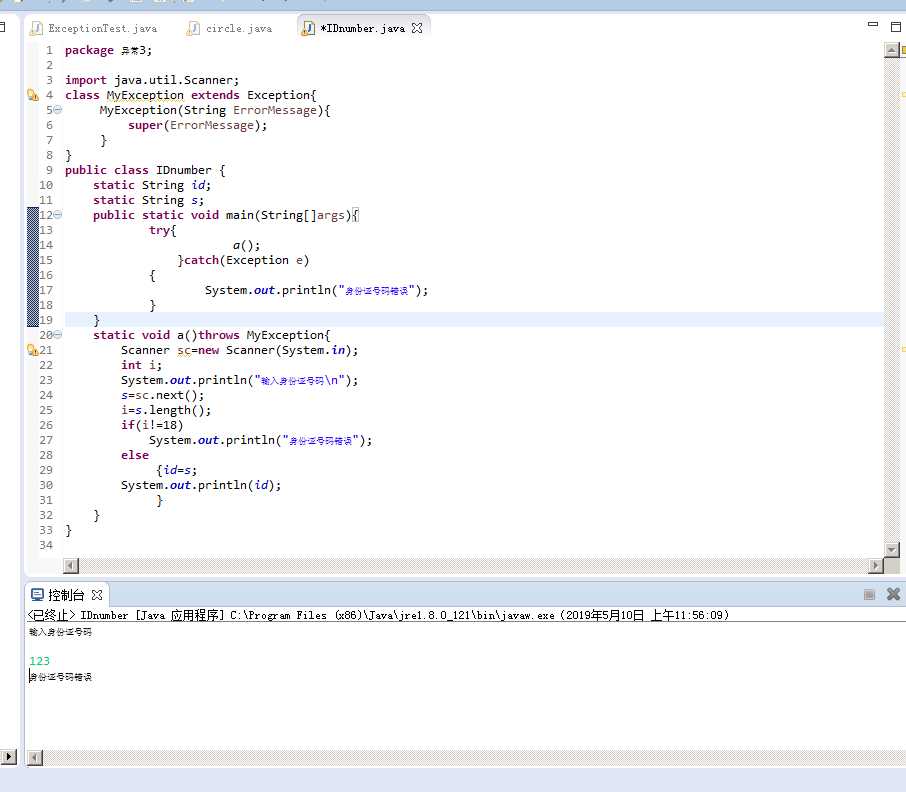The height and width of the screenshot is (792, 906).
Task: Click 'static void a()throws MyException{' line
Action: pyautogui.click(x=211, y=334)
